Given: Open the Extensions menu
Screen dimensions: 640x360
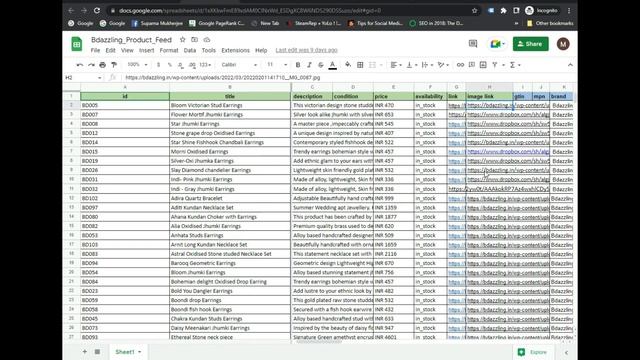Looking at the screenshot, I should [x=236, y=50].
